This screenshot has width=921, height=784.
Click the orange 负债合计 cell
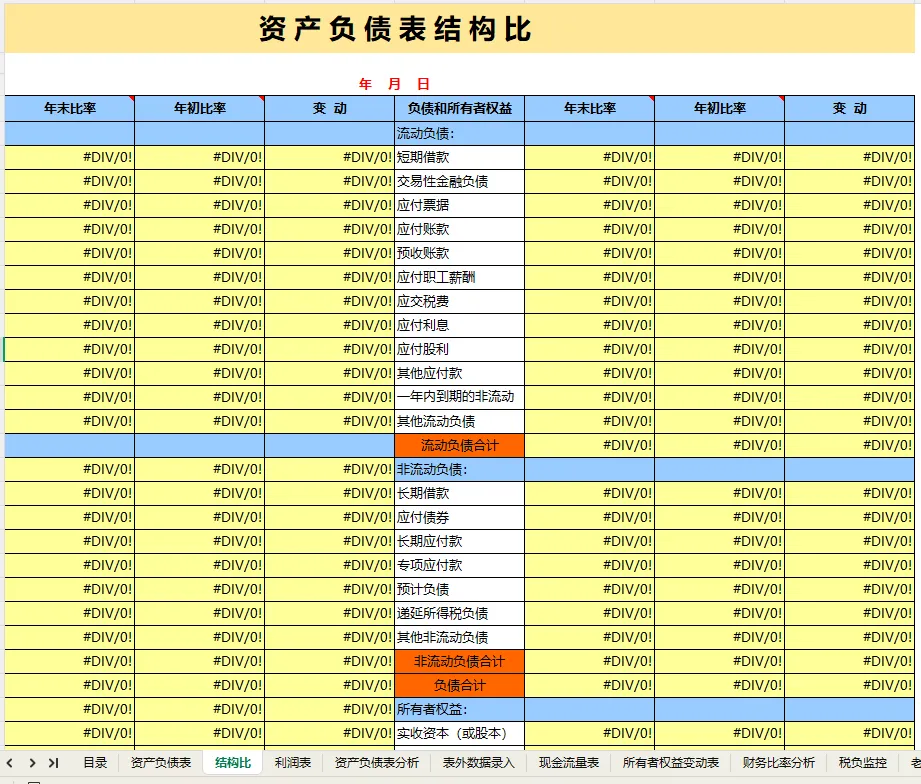pos(459,685)
